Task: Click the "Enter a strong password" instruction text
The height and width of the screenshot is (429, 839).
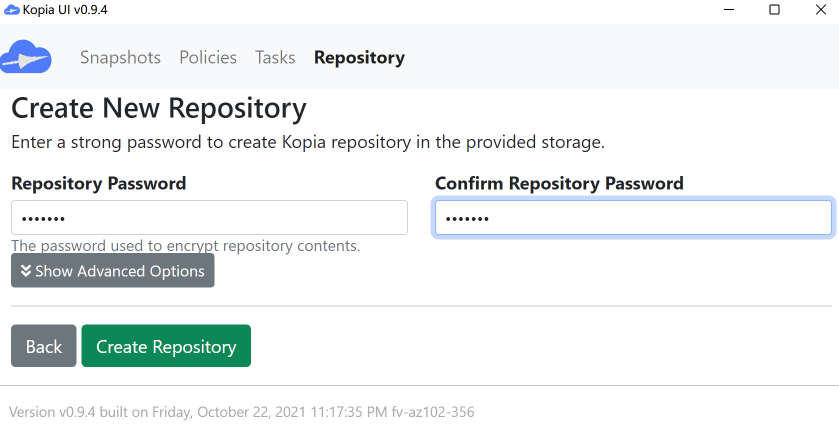Action: coord(307,142)
